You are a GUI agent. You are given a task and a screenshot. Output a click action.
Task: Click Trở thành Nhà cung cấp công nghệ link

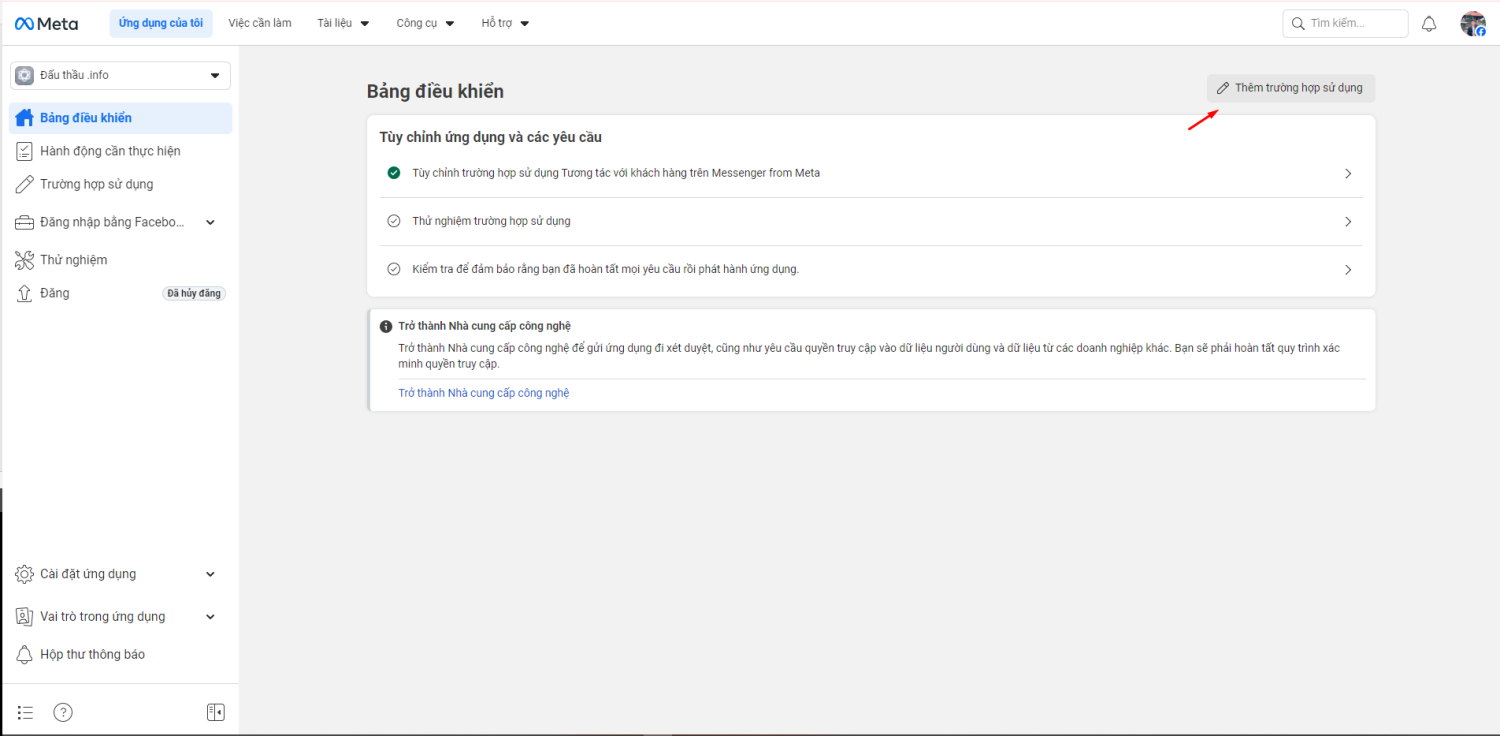pyautogui.click(x=483, y=393)
